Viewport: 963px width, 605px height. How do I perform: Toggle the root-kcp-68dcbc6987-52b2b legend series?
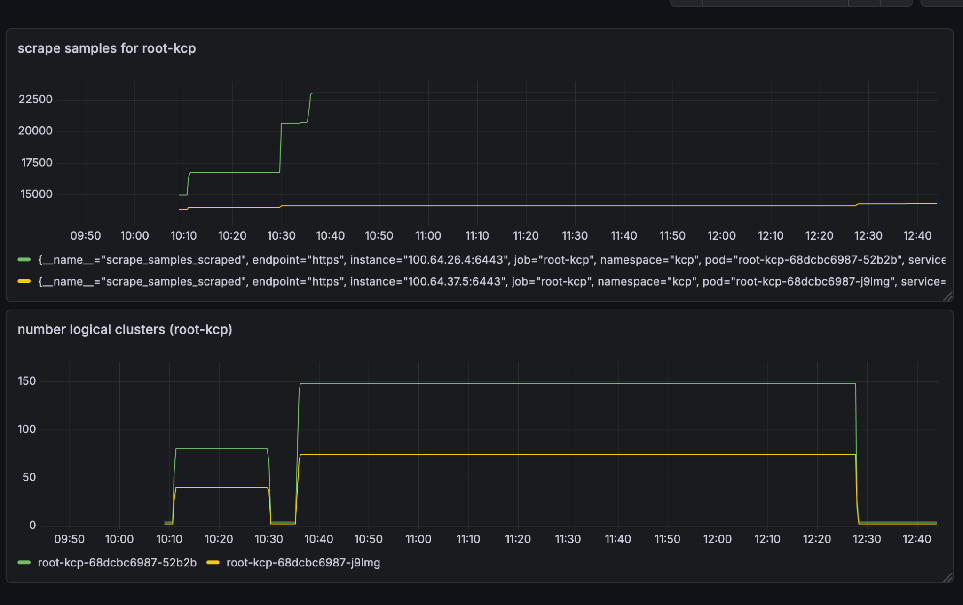click(x=117, y=563)
